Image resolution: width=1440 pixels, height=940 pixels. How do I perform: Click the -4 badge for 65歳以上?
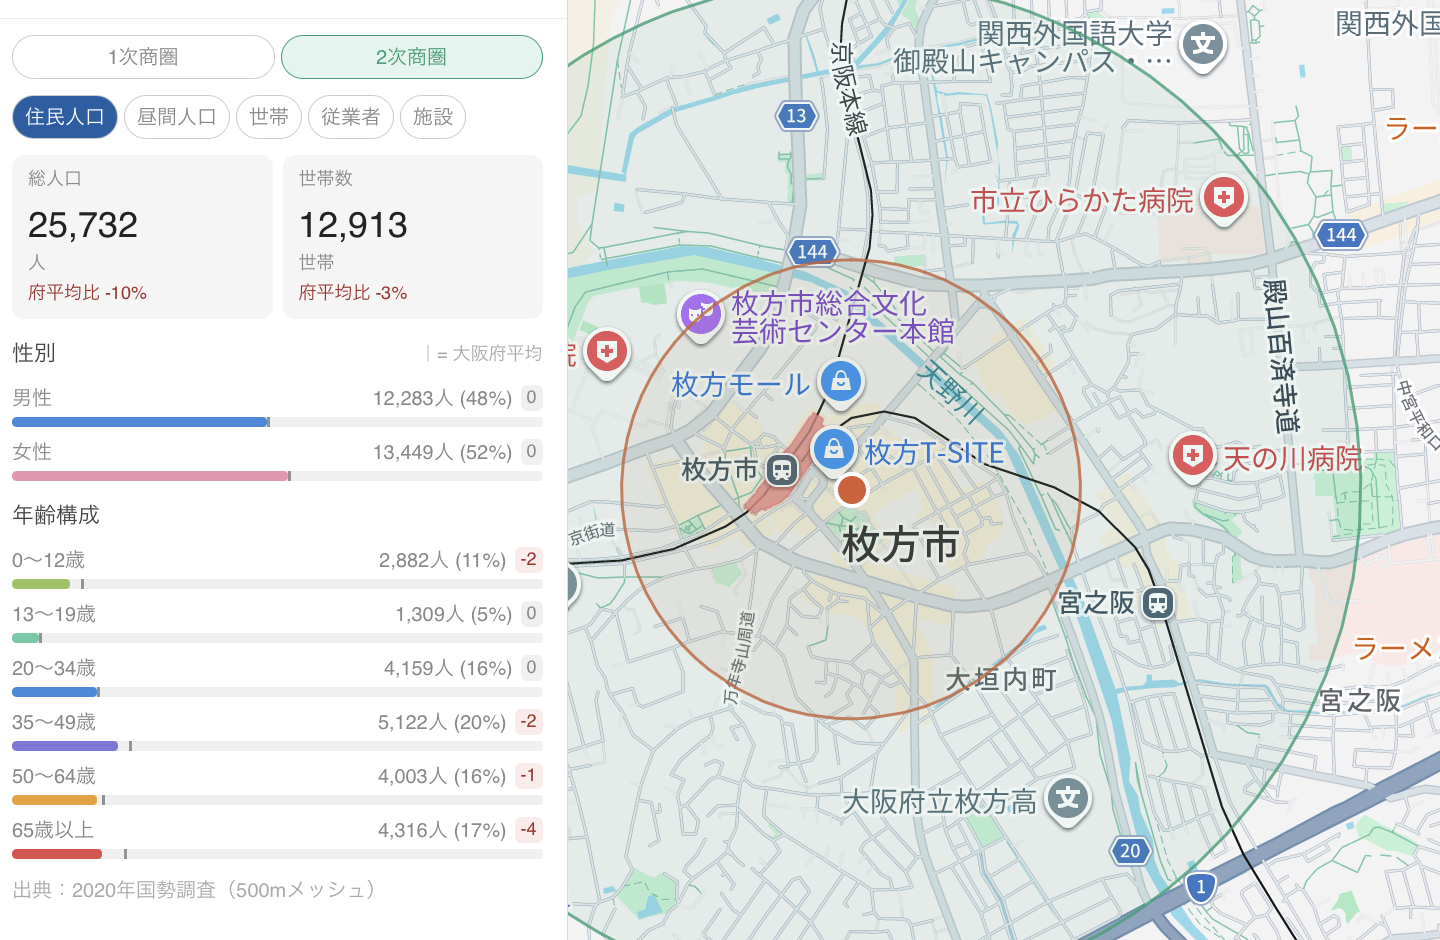point(529,830)
